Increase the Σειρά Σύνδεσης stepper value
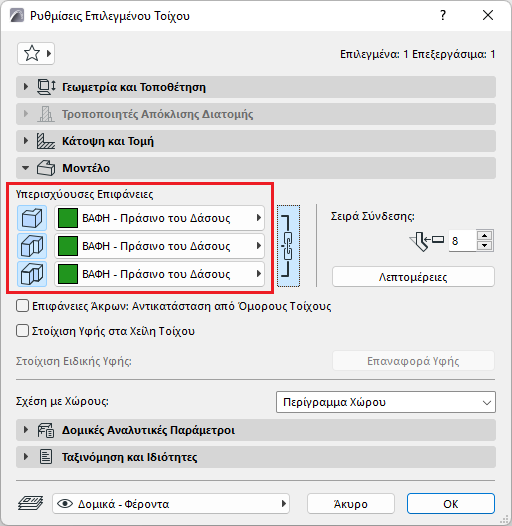Screen dimensions: 512x526 click(x=484, y=235)
